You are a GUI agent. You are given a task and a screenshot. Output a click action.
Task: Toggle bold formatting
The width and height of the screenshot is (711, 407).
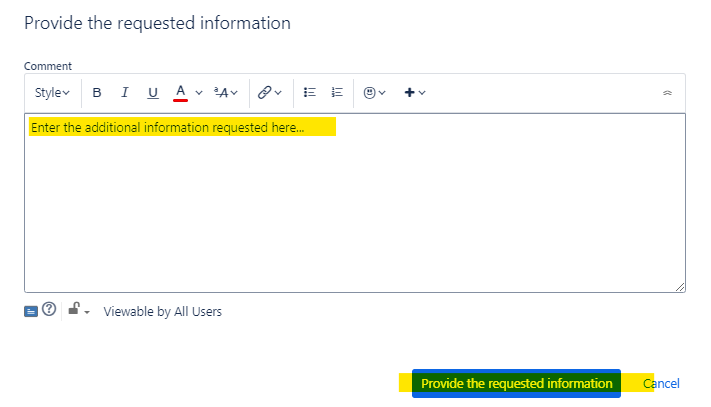97,93
